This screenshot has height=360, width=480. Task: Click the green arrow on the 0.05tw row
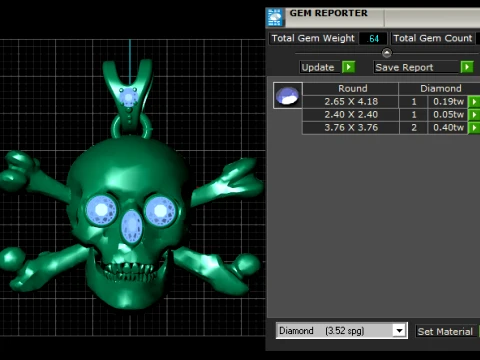point(474,115)
